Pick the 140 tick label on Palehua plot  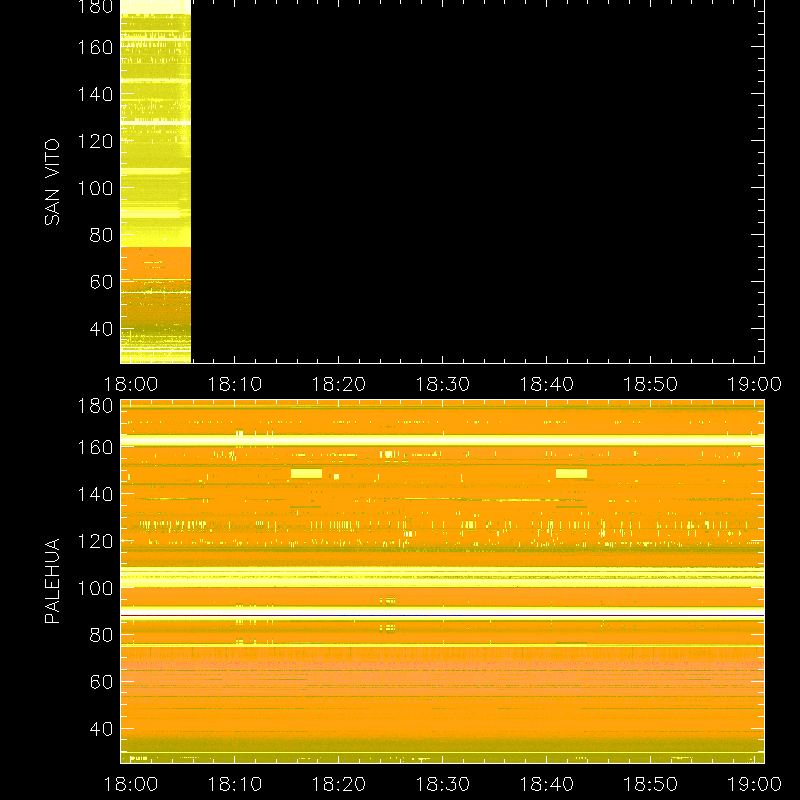(95, 494)
